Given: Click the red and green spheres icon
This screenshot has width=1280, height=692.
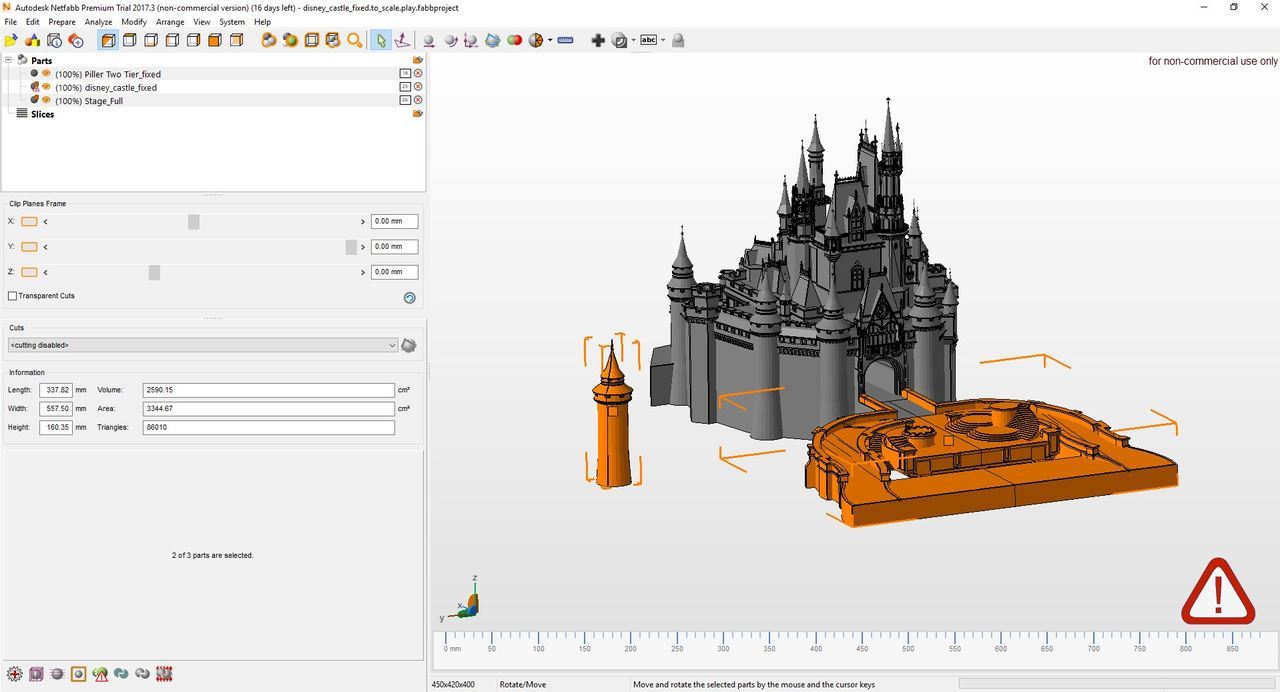Looking at the screenshot, I should click(x=514, y=40).
